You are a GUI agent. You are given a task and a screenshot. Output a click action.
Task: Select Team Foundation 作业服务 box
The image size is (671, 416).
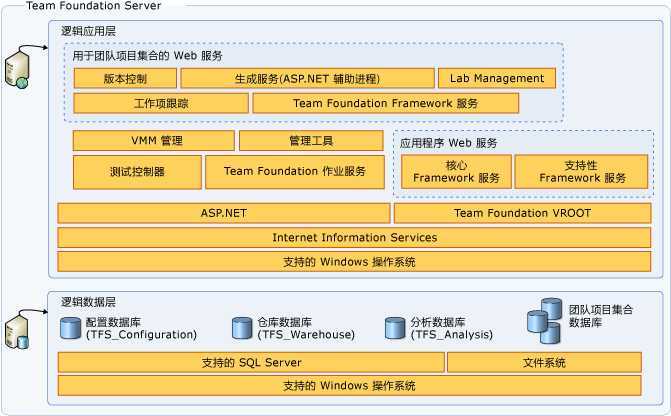coord(295,172)
